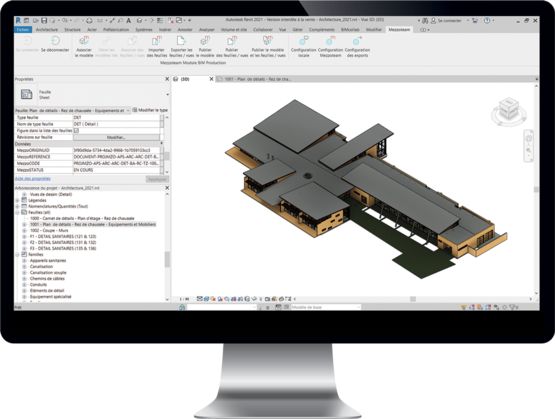This screenshot has height=419, width=555.
Task: Expand the Appareils sanitaires node
Action: 24,260
